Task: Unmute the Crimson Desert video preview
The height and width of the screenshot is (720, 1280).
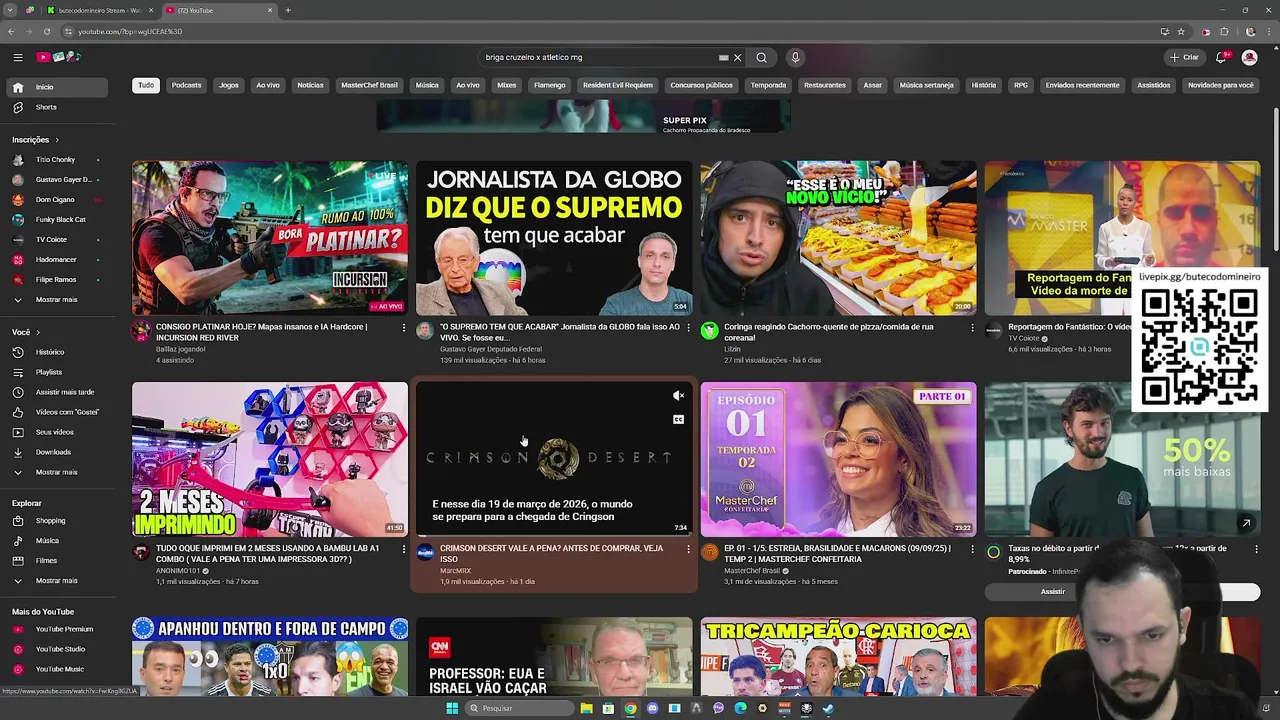Action: 678,396
